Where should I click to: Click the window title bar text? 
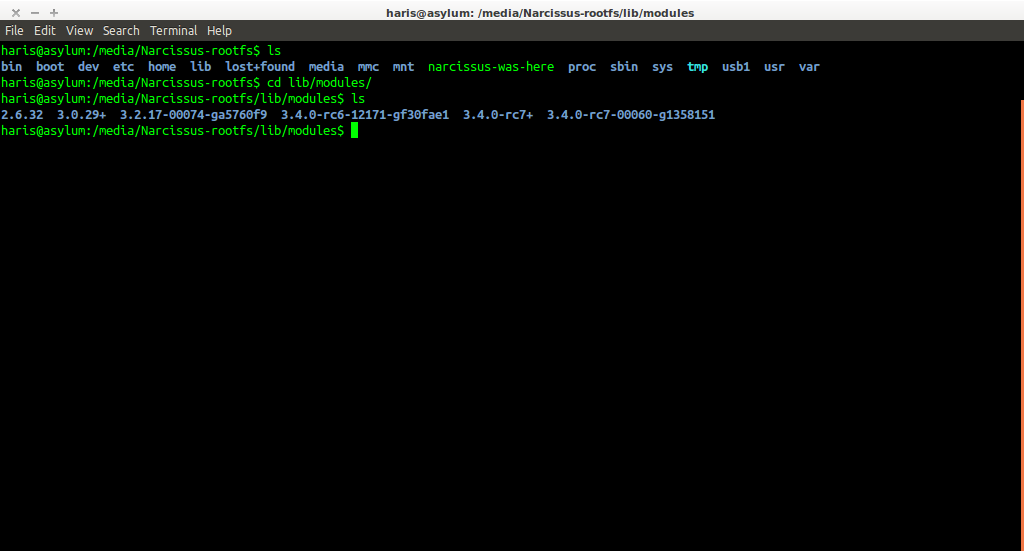coord(539,13)
